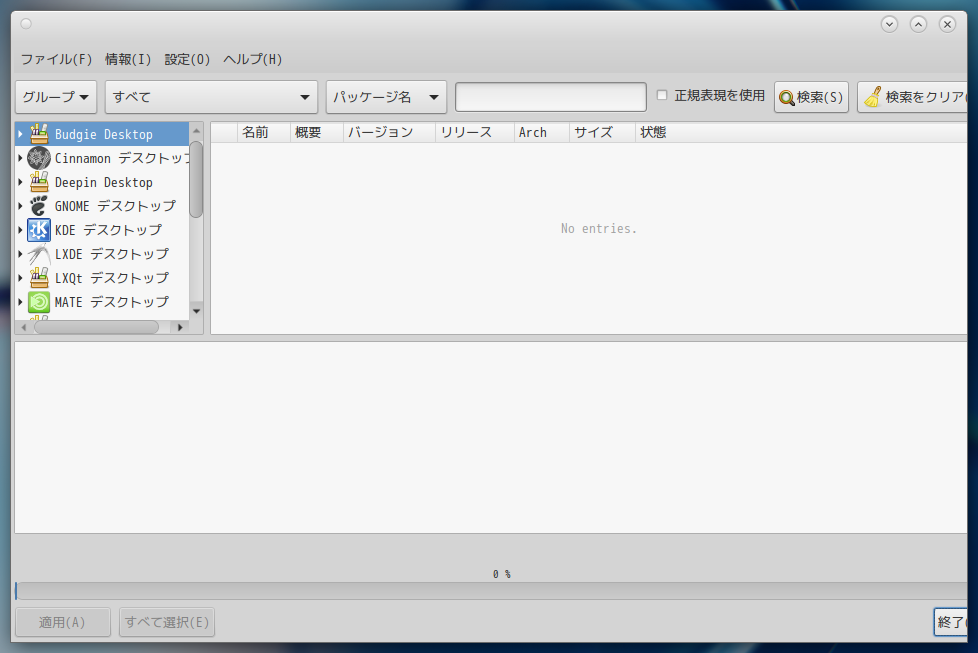
Task: Click the LXQt desktop icon
Action: 39,278
